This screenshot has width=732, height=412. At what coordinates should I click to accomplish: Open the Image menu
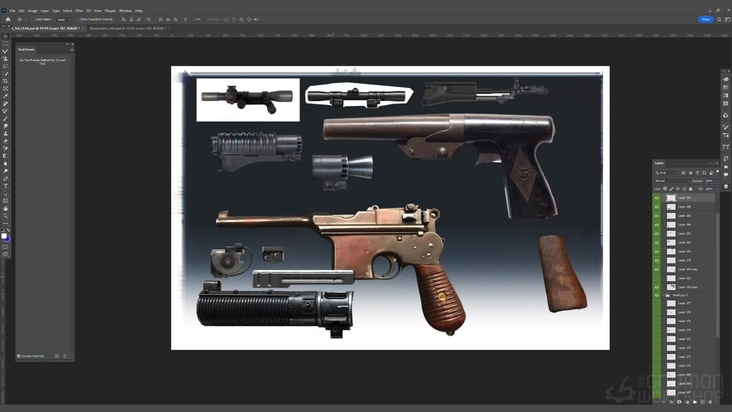[32, 10]
